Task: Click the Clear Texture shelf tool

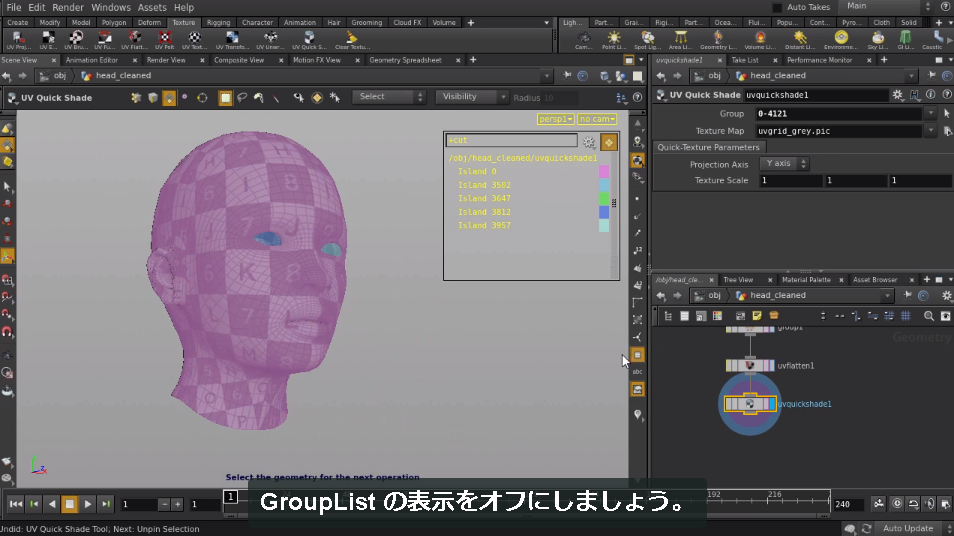Action: click(351, 40)
